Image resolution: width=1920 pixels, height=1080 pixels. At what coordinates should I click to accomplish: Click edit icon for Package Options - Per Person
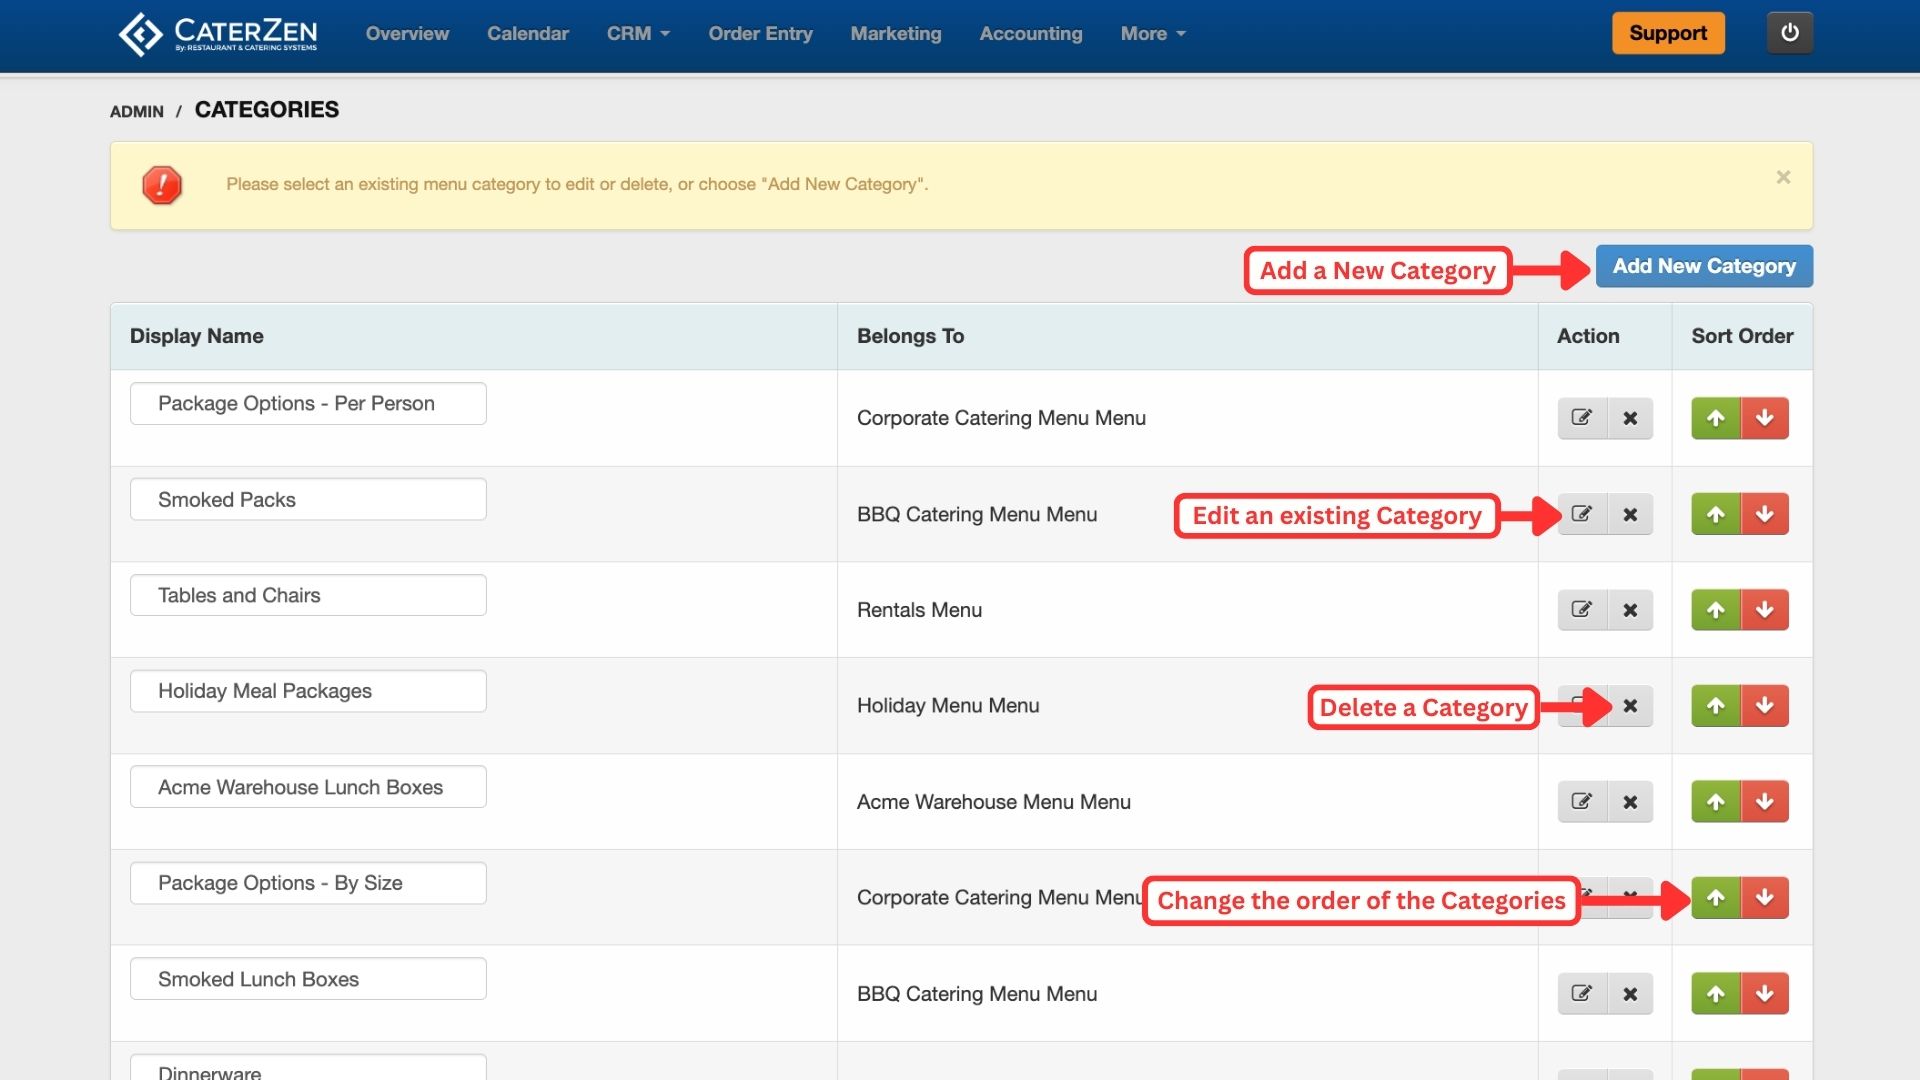click(1582, 418)
